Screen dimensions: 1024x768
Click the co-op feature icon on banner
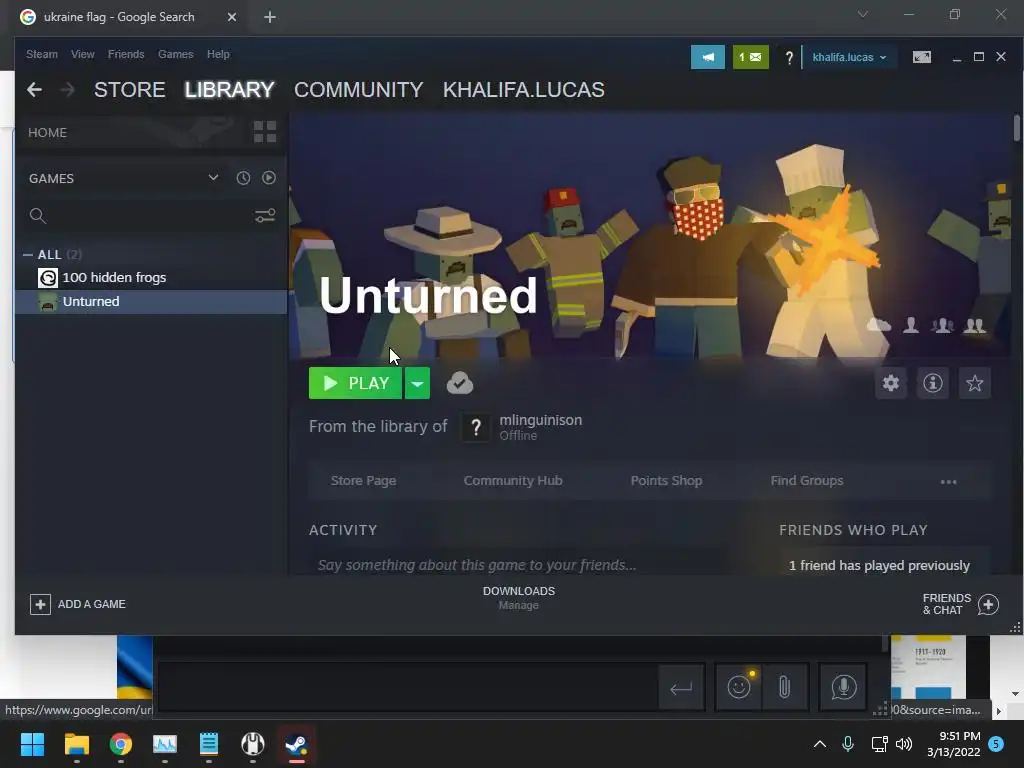(x=942, y=325)
